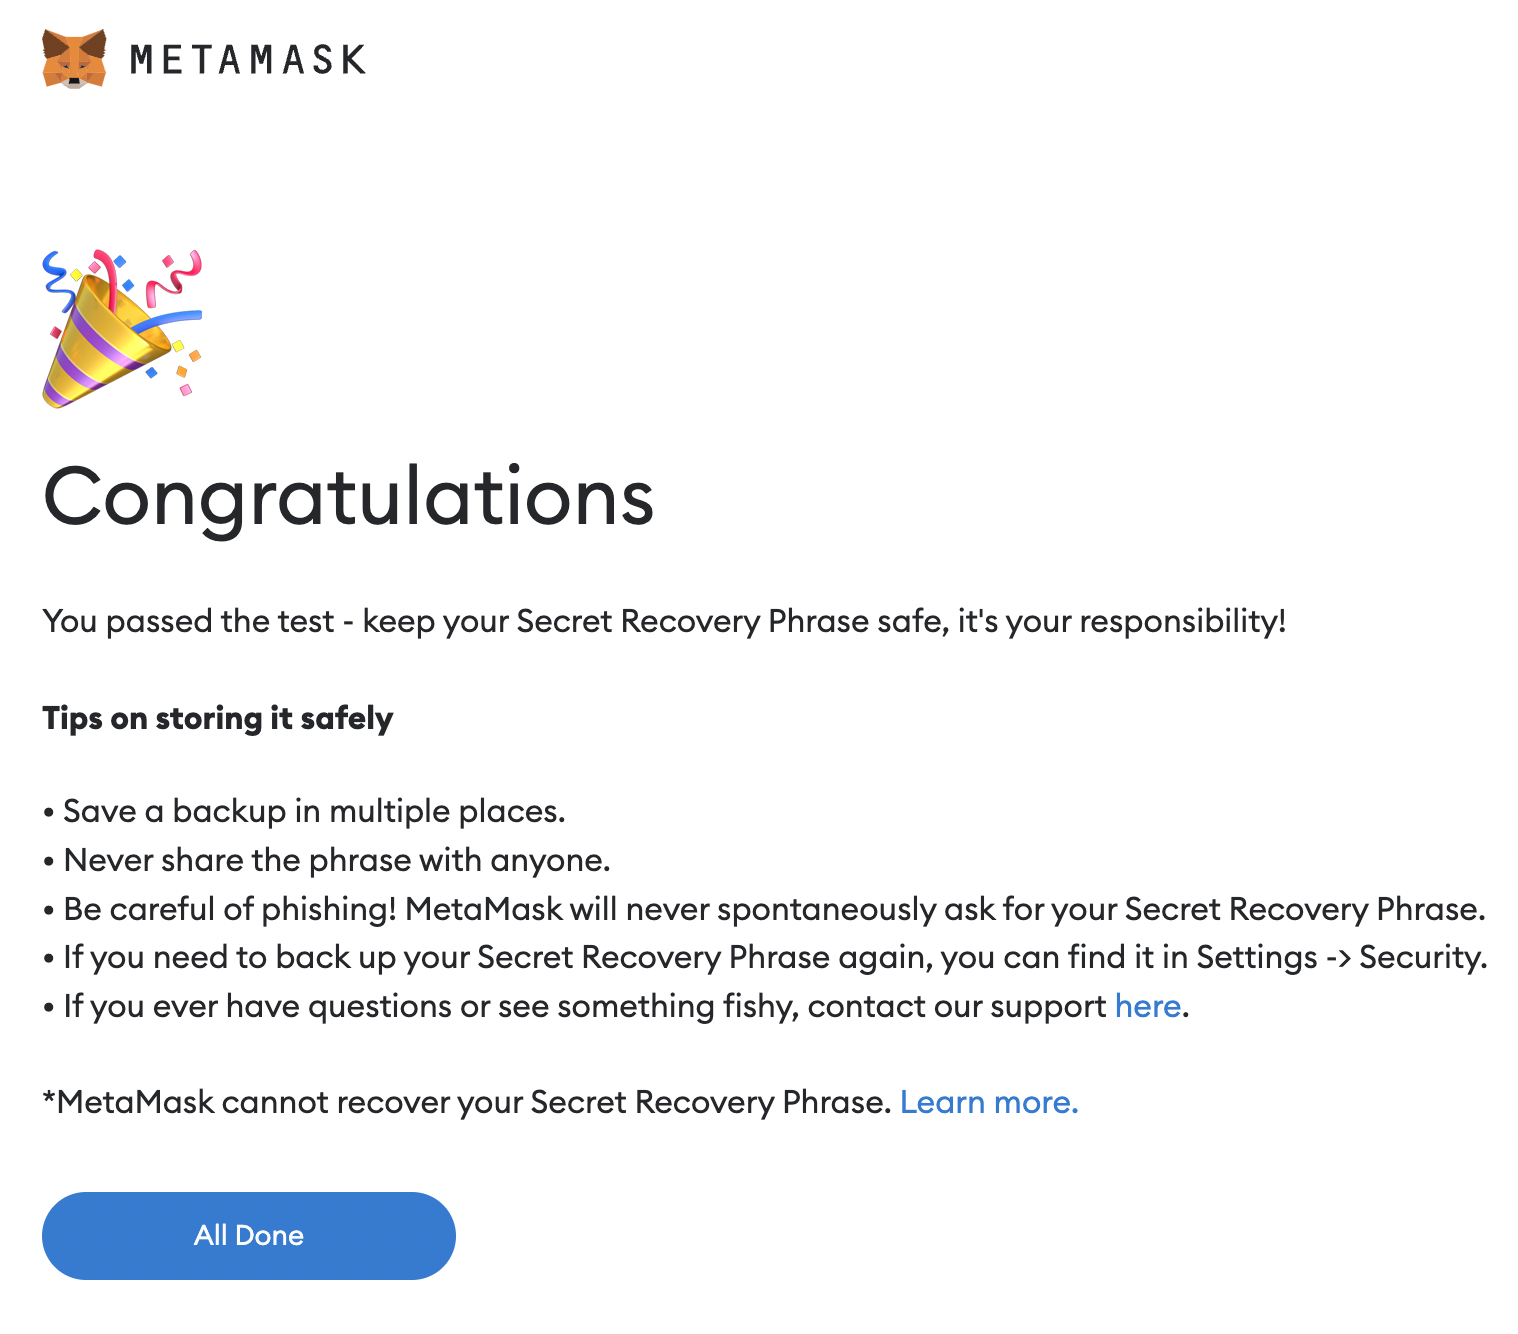The image size is (1518, 1334).
Task: Click "see something fishy" in the last tip
Action: point(648,1006)
